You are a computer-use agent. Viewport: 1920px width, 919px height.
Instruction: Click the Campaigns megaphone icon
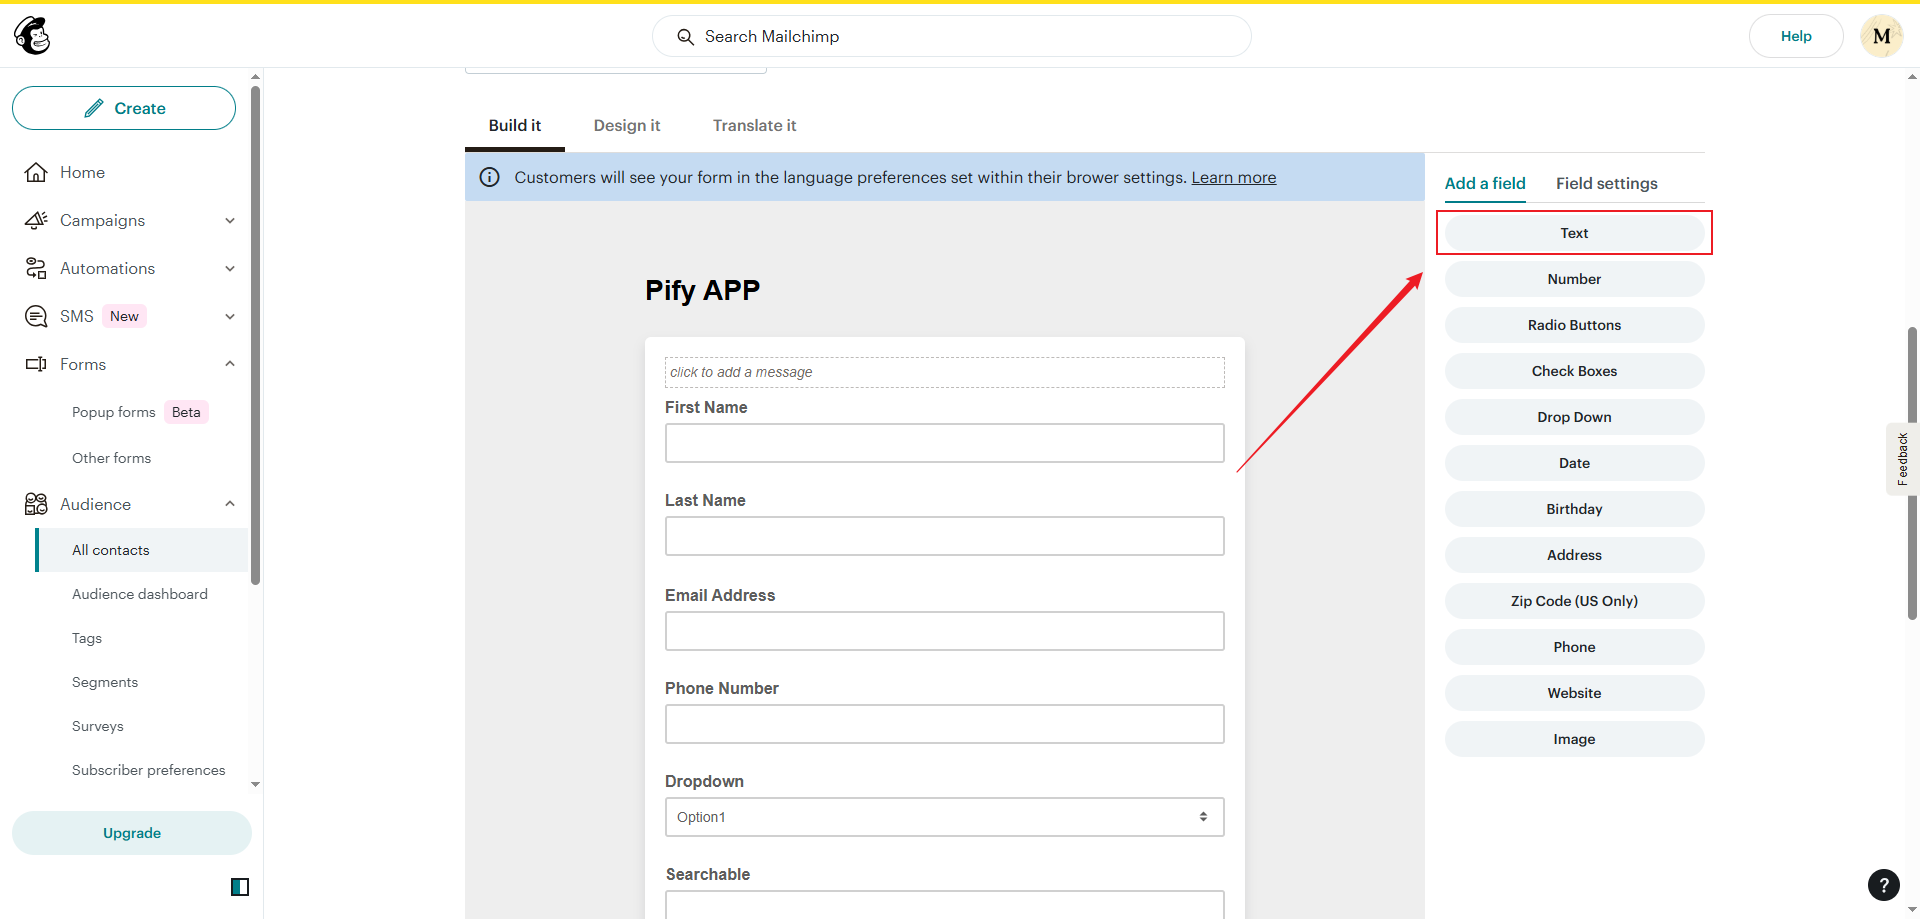tap(36, 220)
